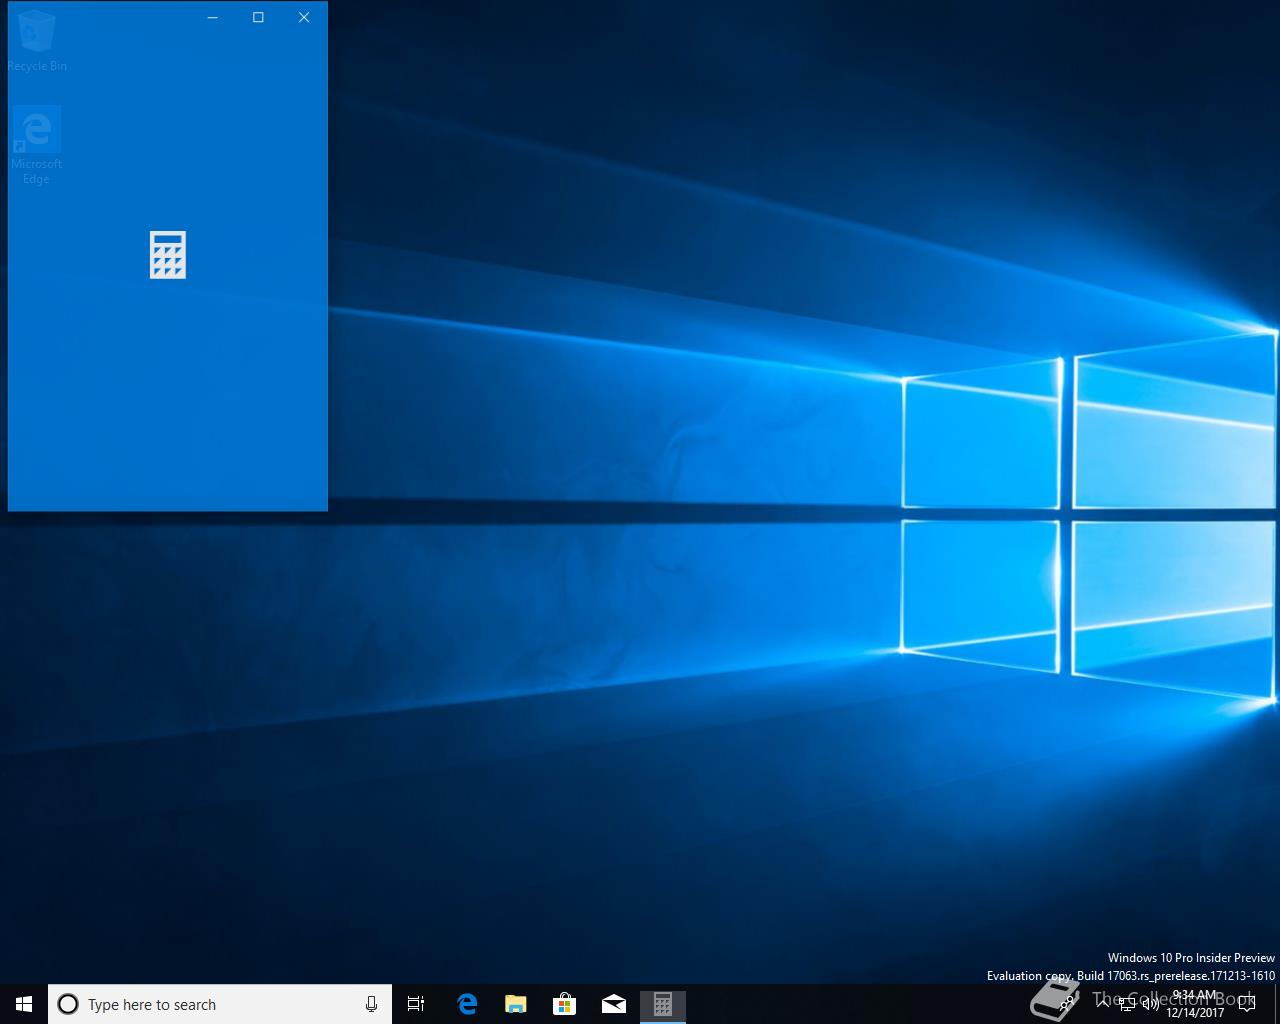Open the volume control tray icon
Image resolution: width=1280 pixels, height=1024 pixels.
click(1151, 1004)
